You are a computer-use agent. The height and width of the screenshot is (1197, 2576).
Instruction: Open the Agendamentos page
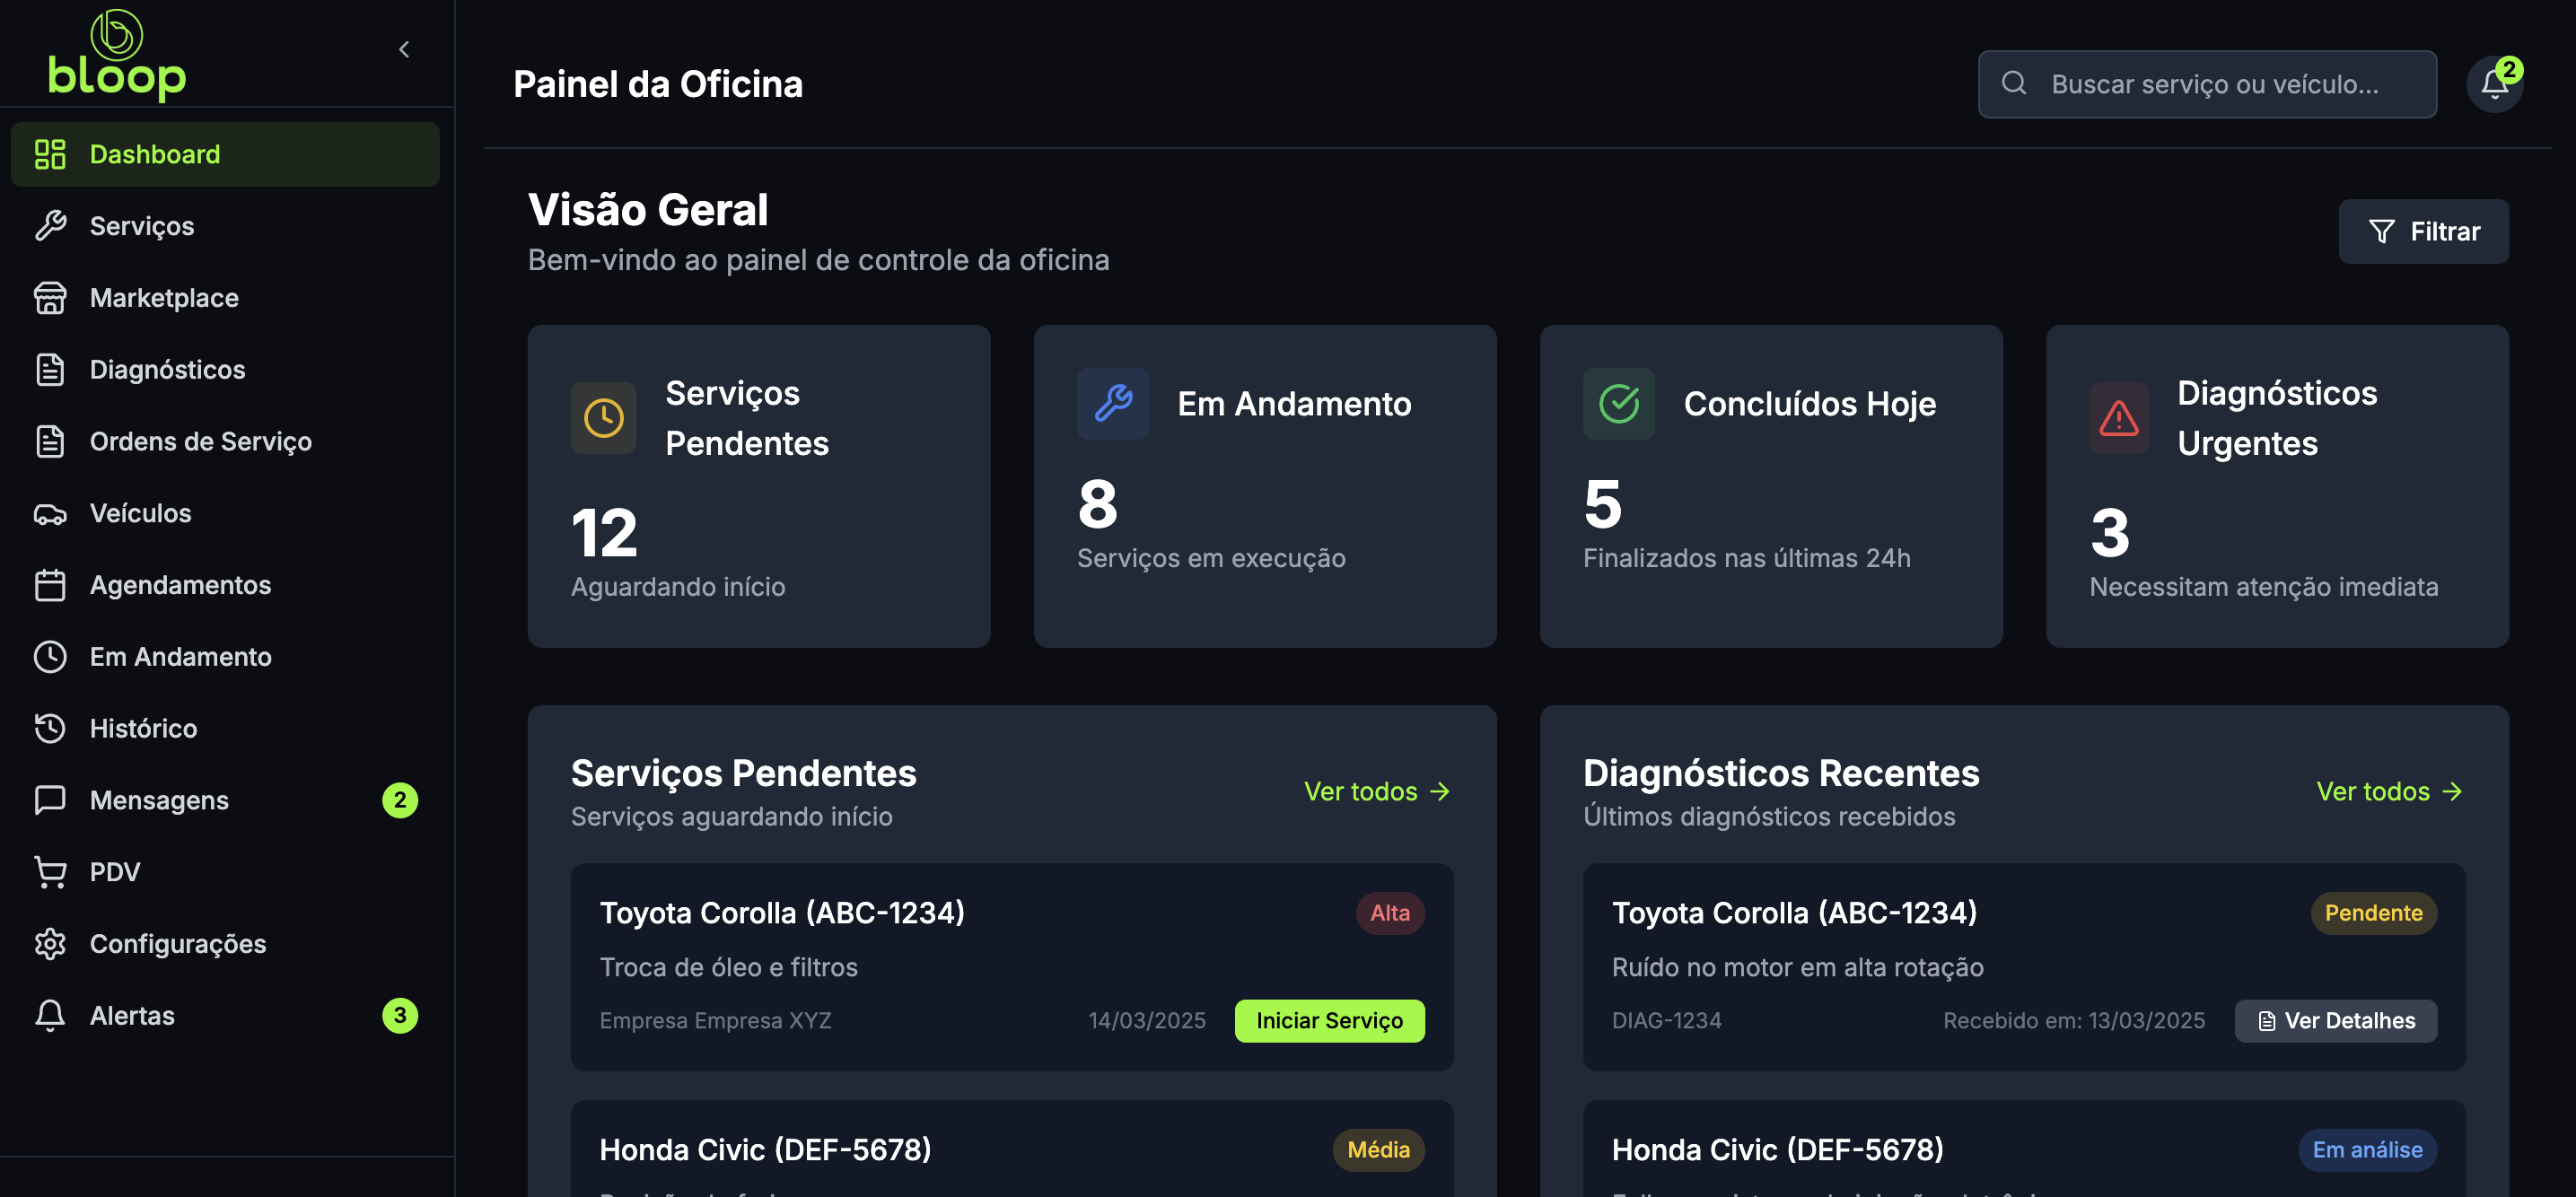coord(180,585)
